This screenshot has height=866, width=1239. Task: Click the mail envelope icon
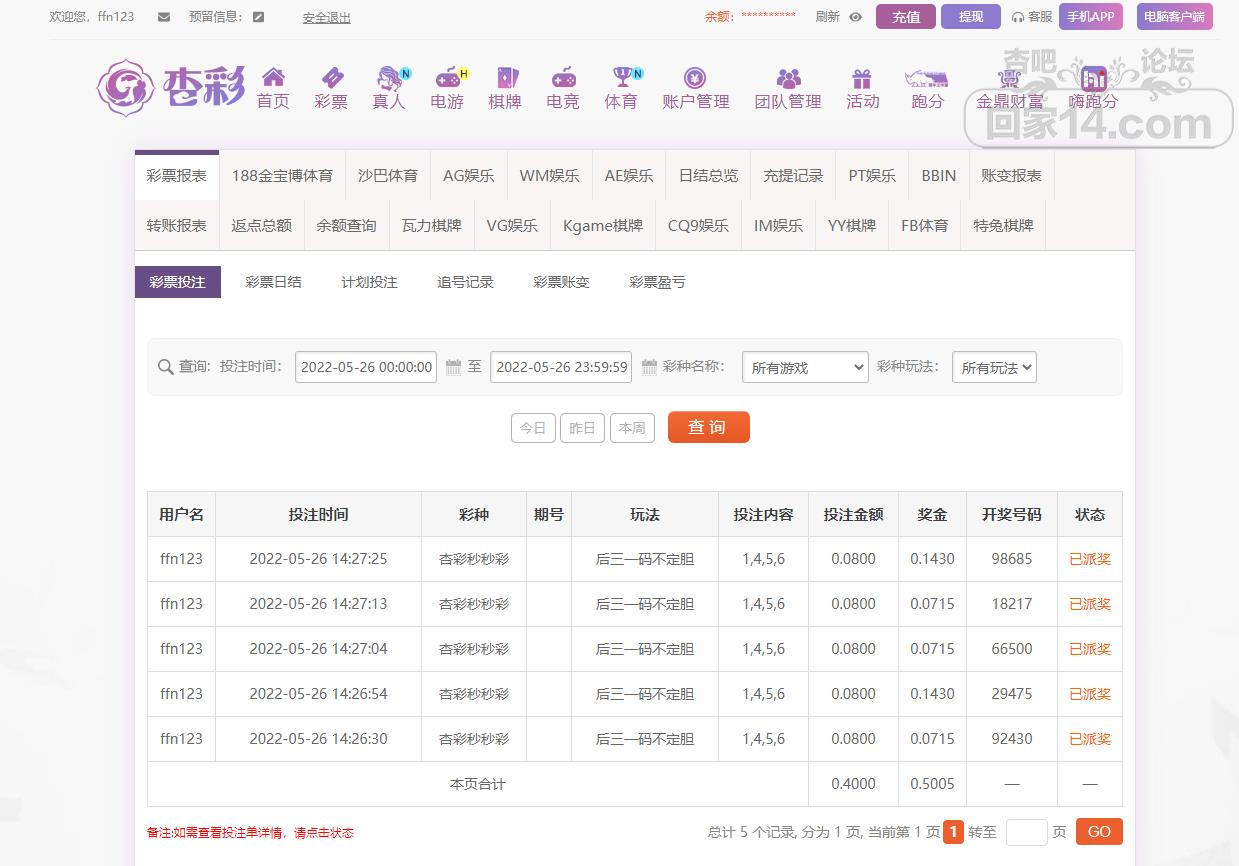pyautogui.click(x=164, y=17)
